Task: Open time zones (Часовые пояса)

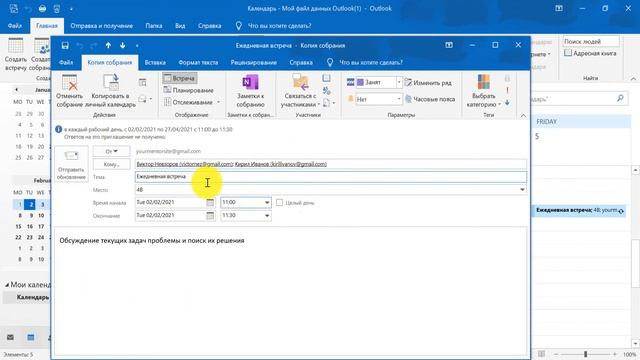Action: [430, 99]
